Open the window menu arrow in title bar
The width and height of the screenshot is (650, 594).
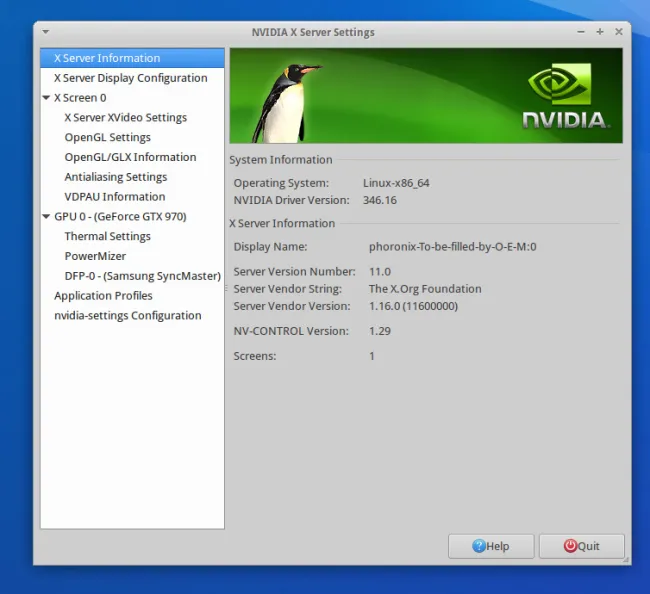point(46,32)
